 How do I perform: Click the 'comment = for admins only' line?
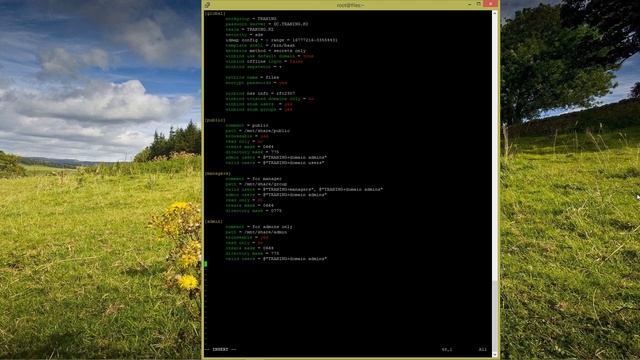coord(259,227)
